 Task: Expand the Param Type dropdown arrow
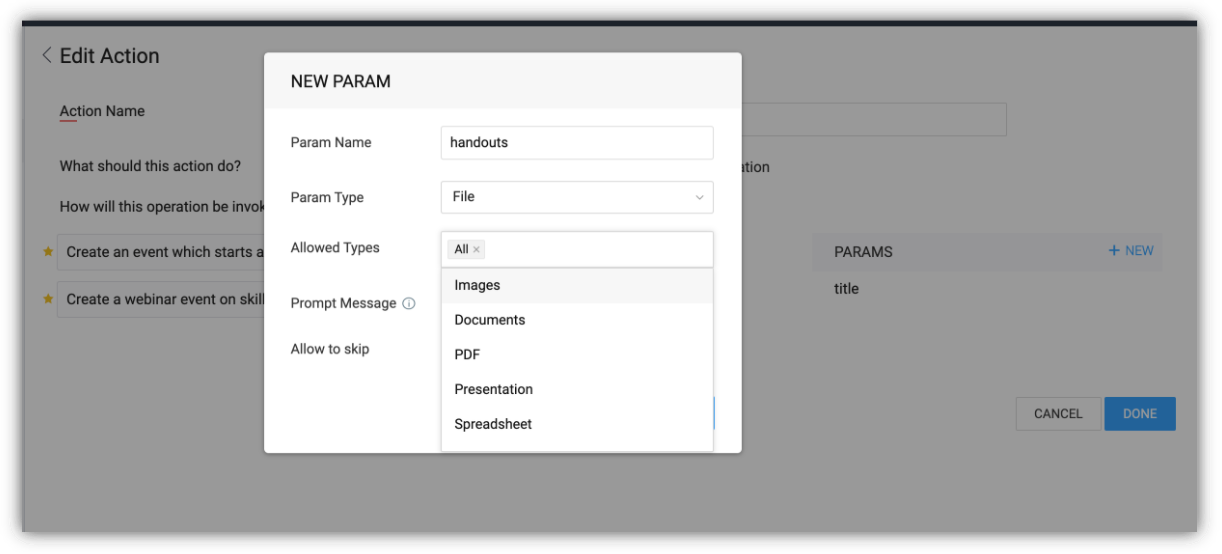(699, 198)
